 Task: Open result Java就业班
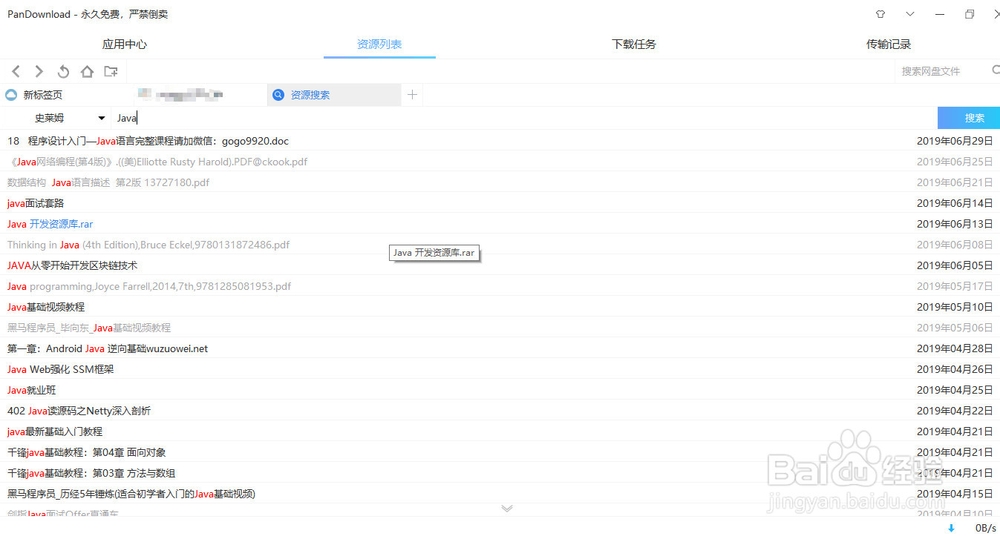pos(500,390)
